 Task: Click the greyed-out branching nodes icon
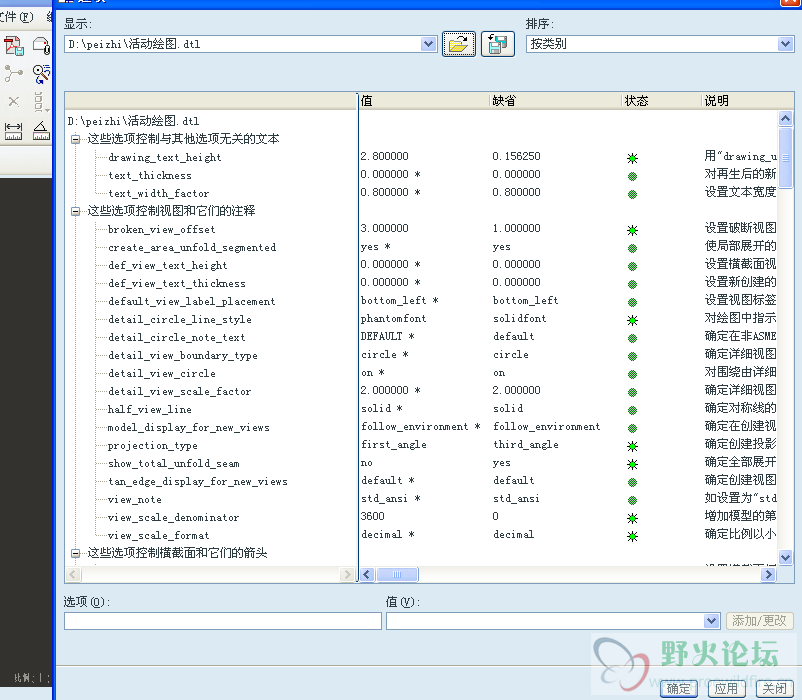pos(14,74)
